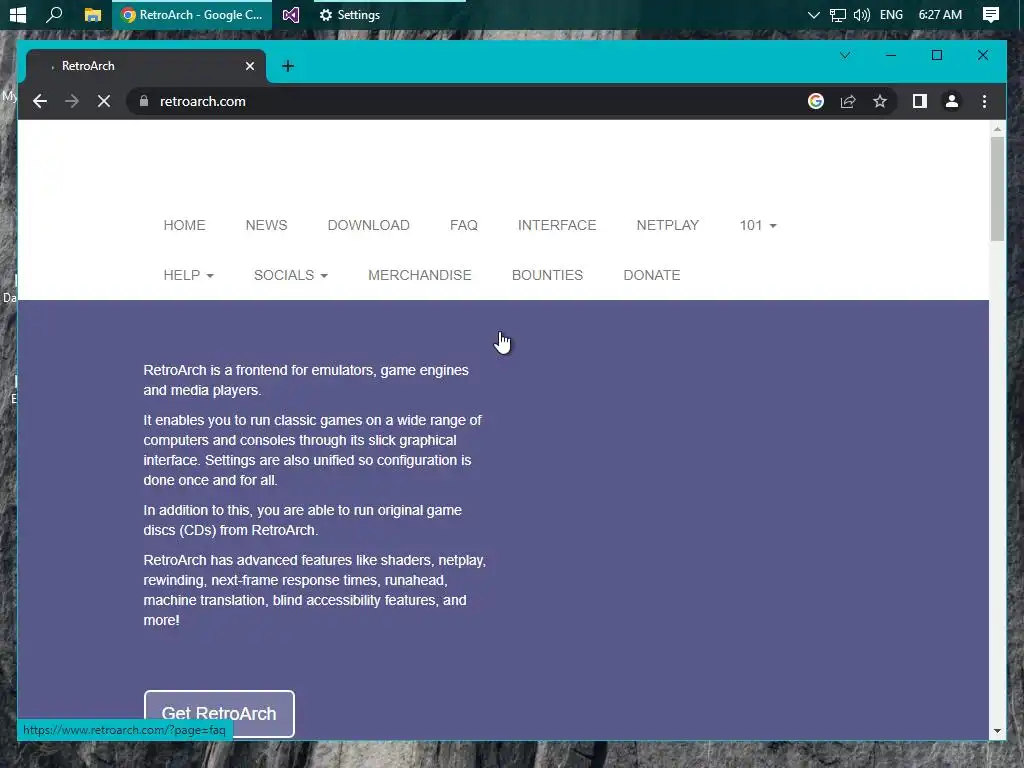Switch to Visual Studio taskbar icon

(291, 14)
